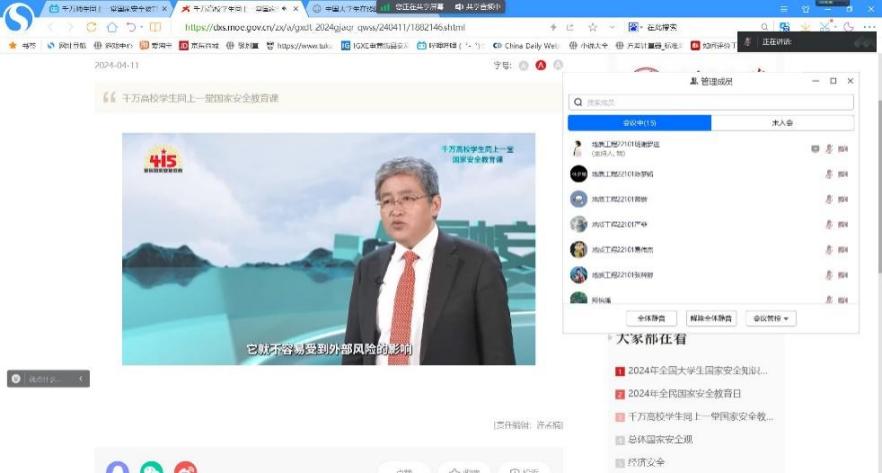
Task: Click the QQ share icon below the video
Action: point(118,468)
